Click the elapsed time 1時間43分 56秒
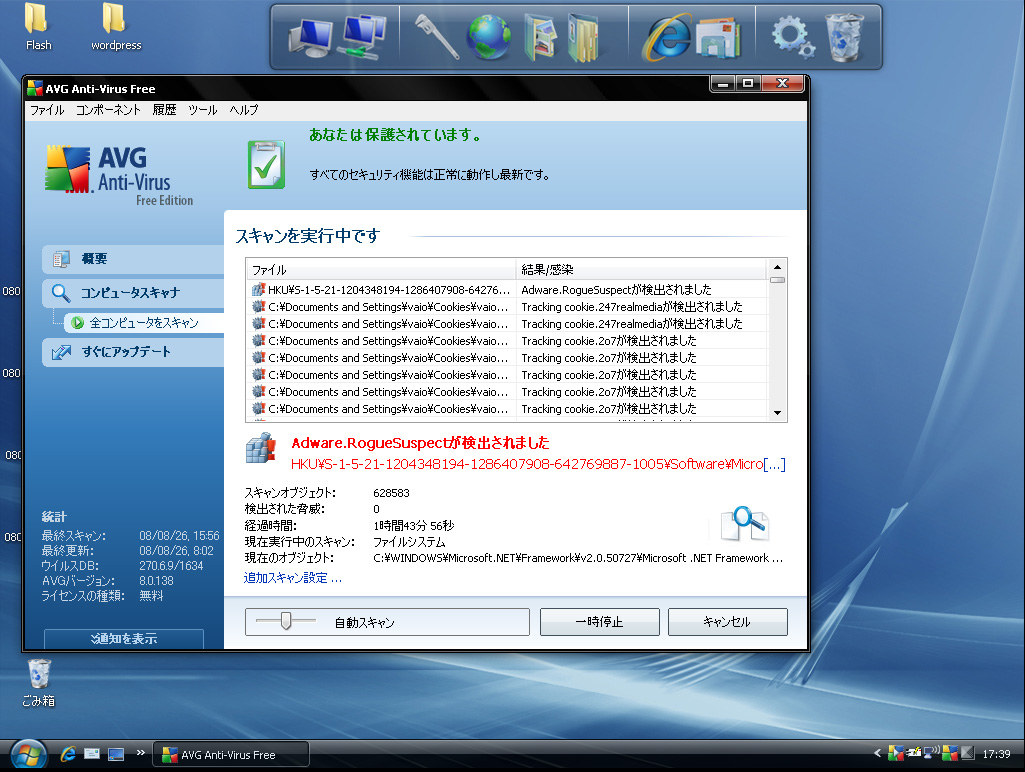Image resolution: width=1025 pixels, height=772 pixels. click(413, 526)
